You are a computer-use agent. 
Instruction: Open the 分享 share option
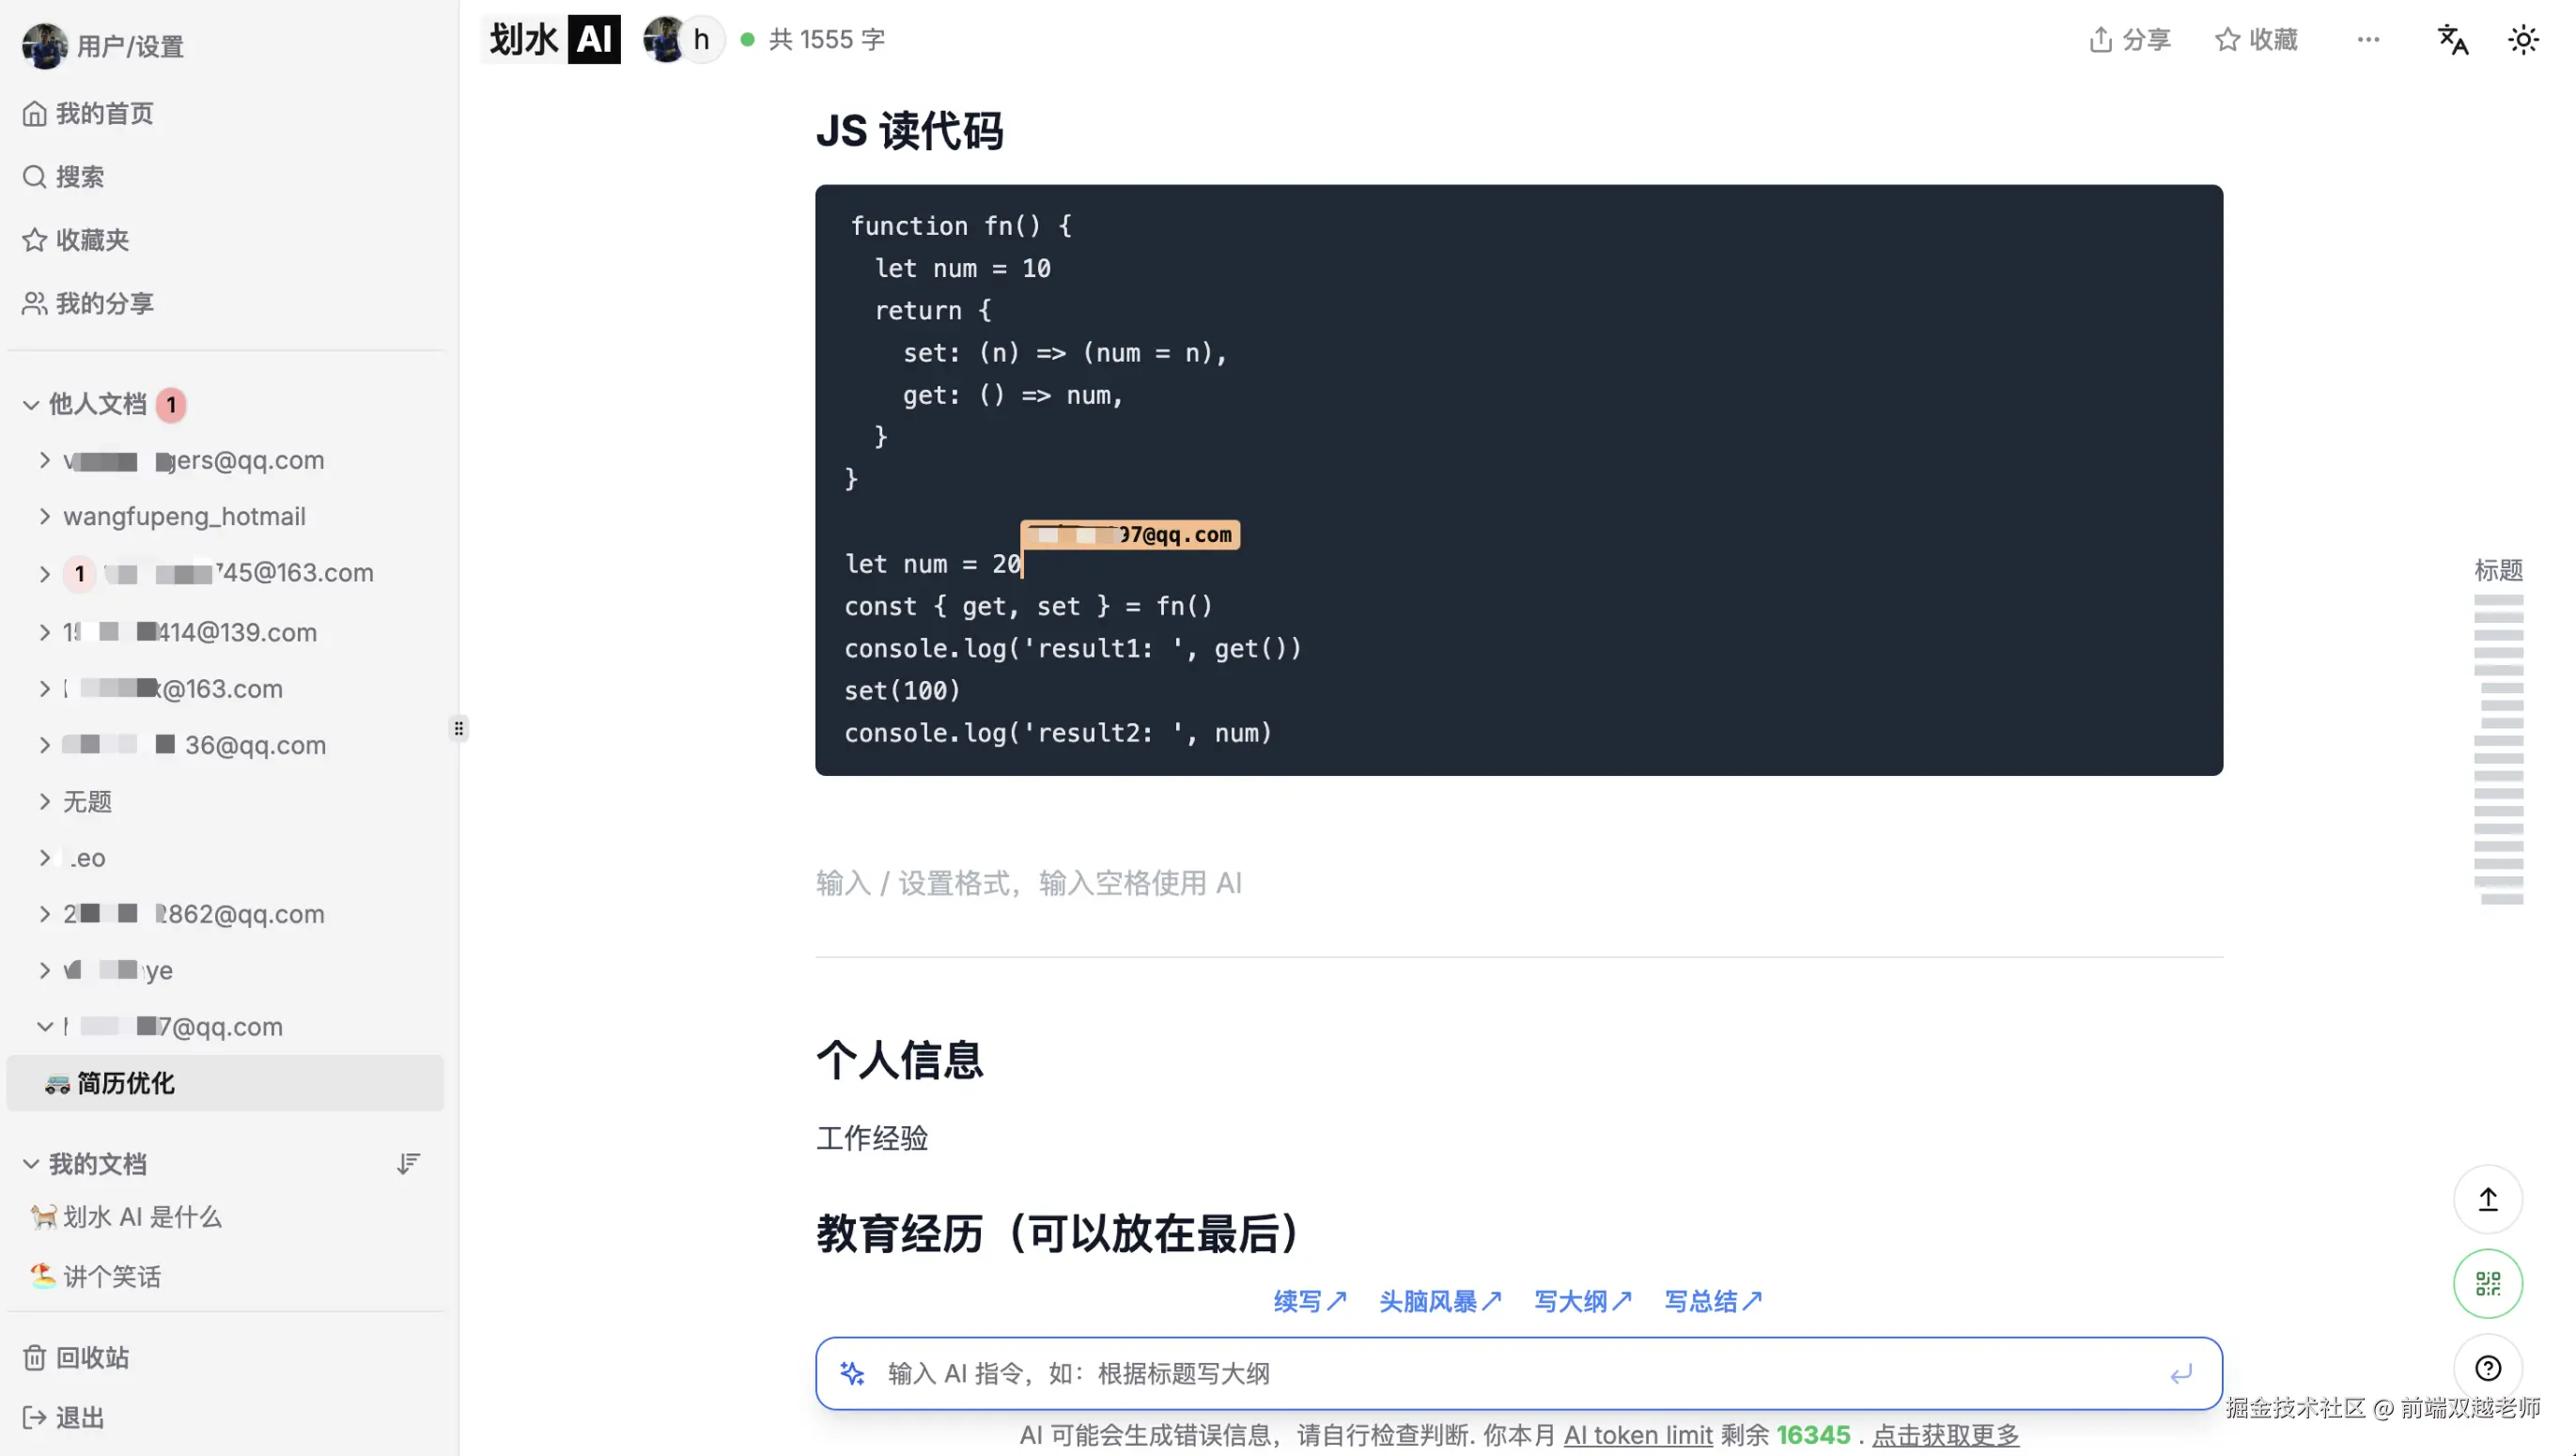point(2129,39)
